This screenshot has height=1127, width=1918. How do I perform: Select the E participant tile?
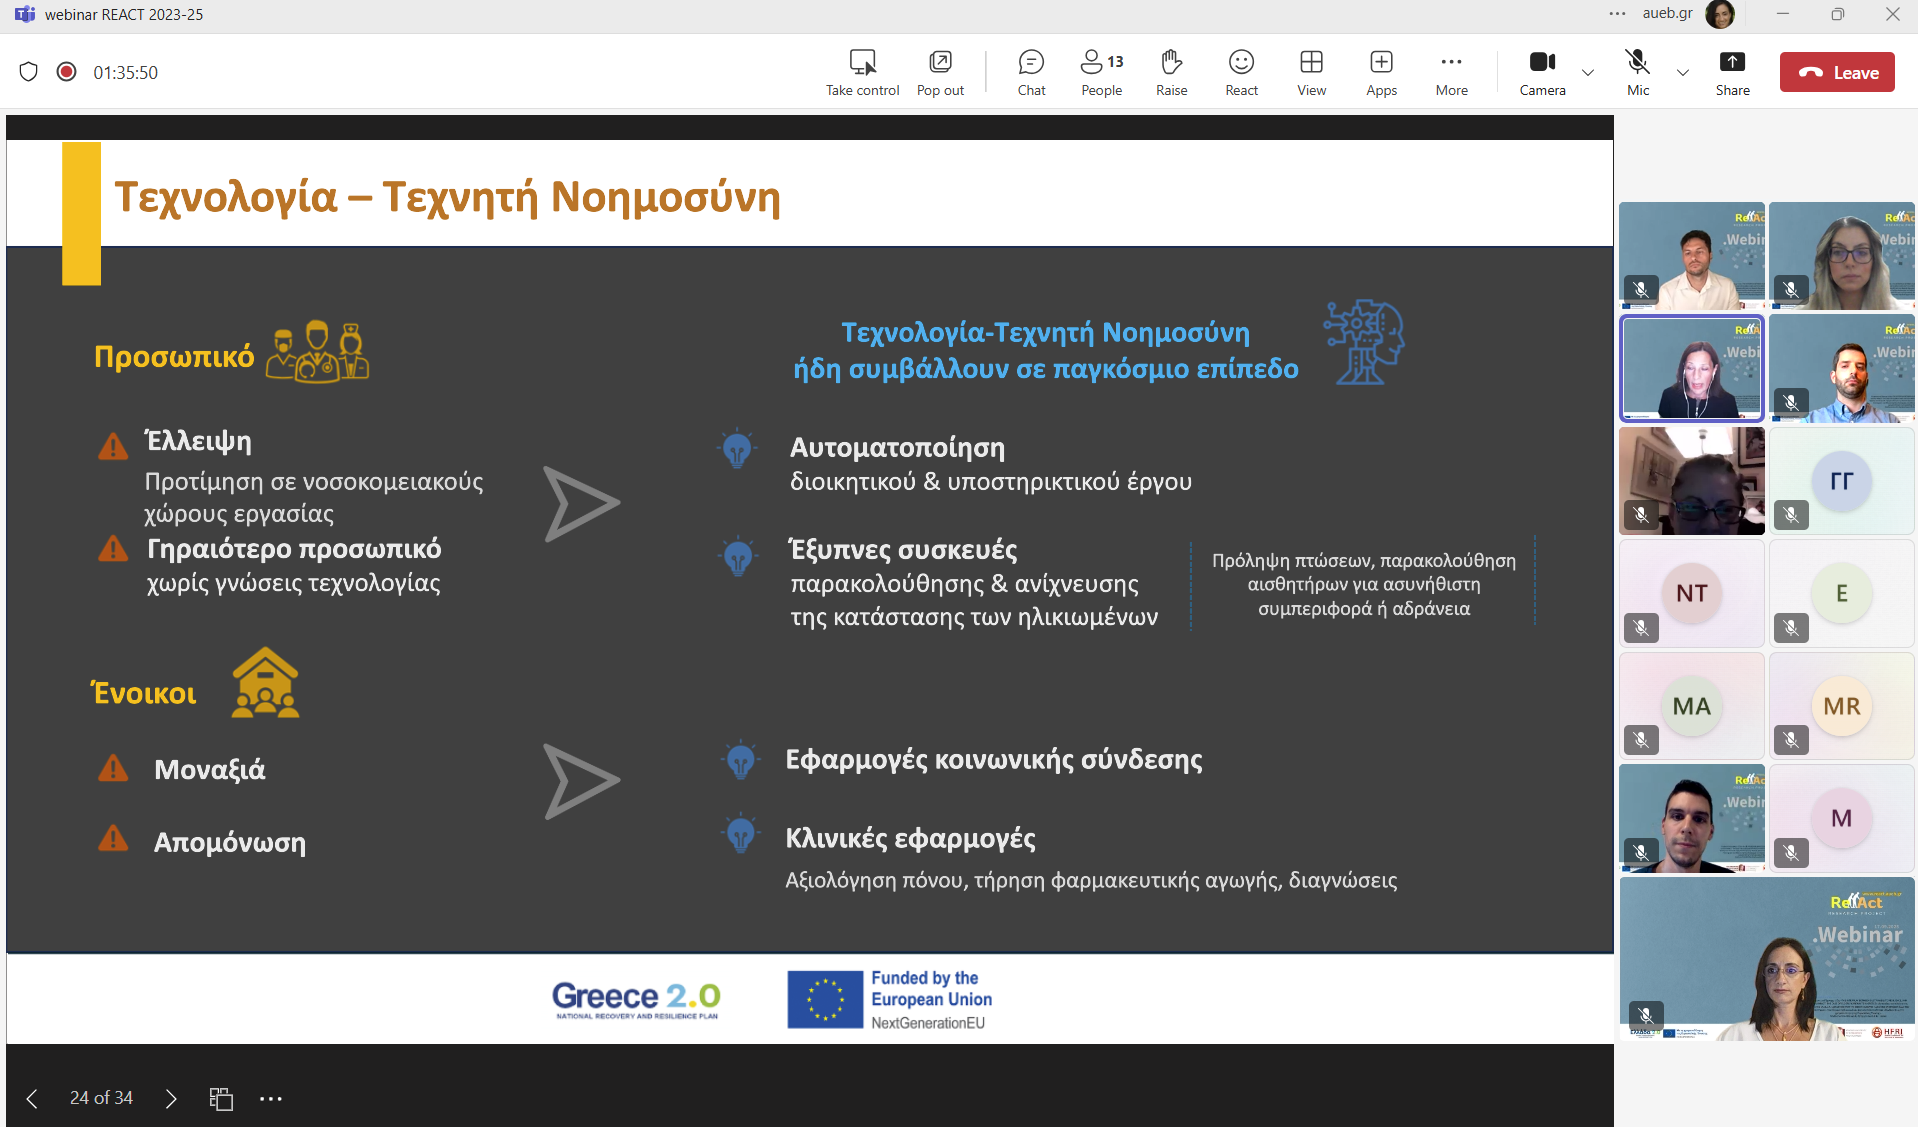1841,593
